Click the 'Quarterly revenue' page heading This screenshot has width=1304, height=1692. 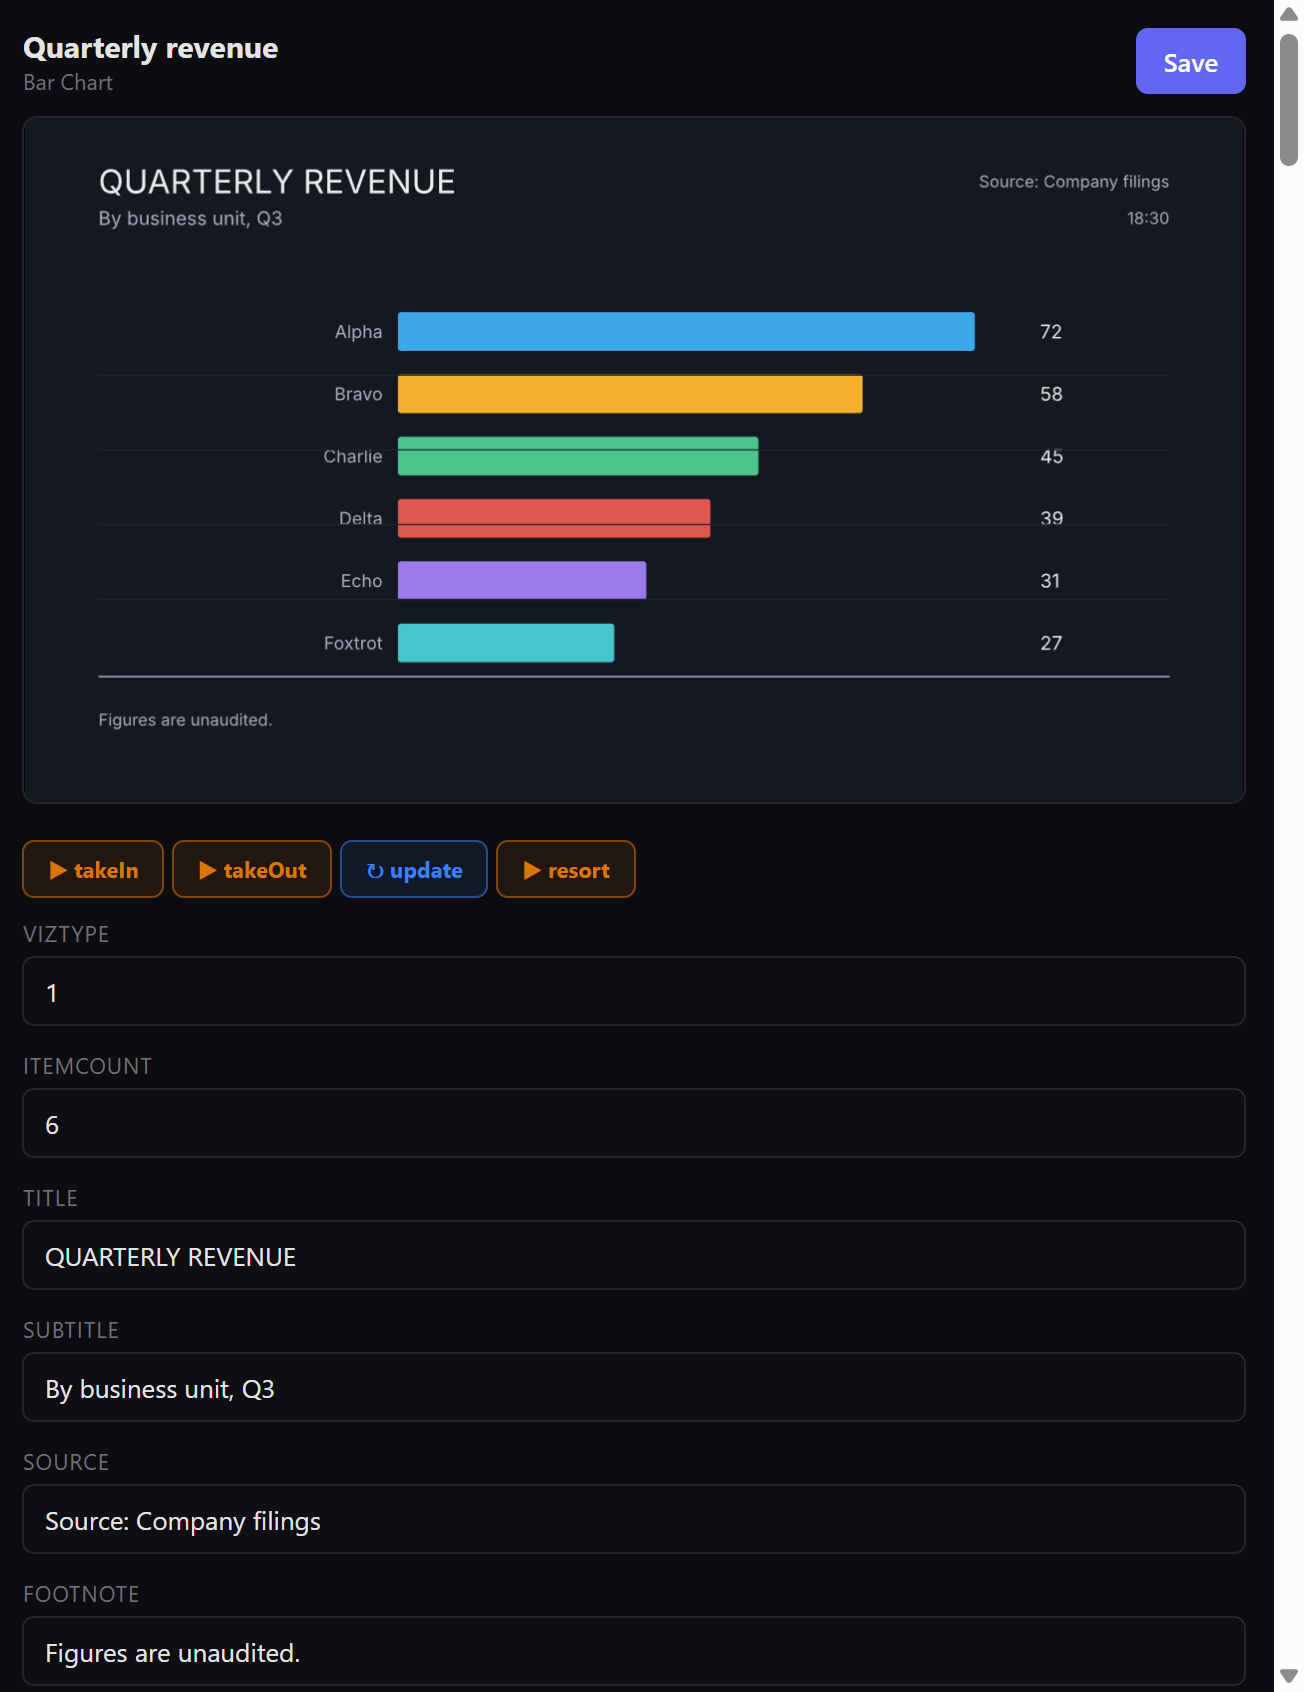tap(151, 48)
